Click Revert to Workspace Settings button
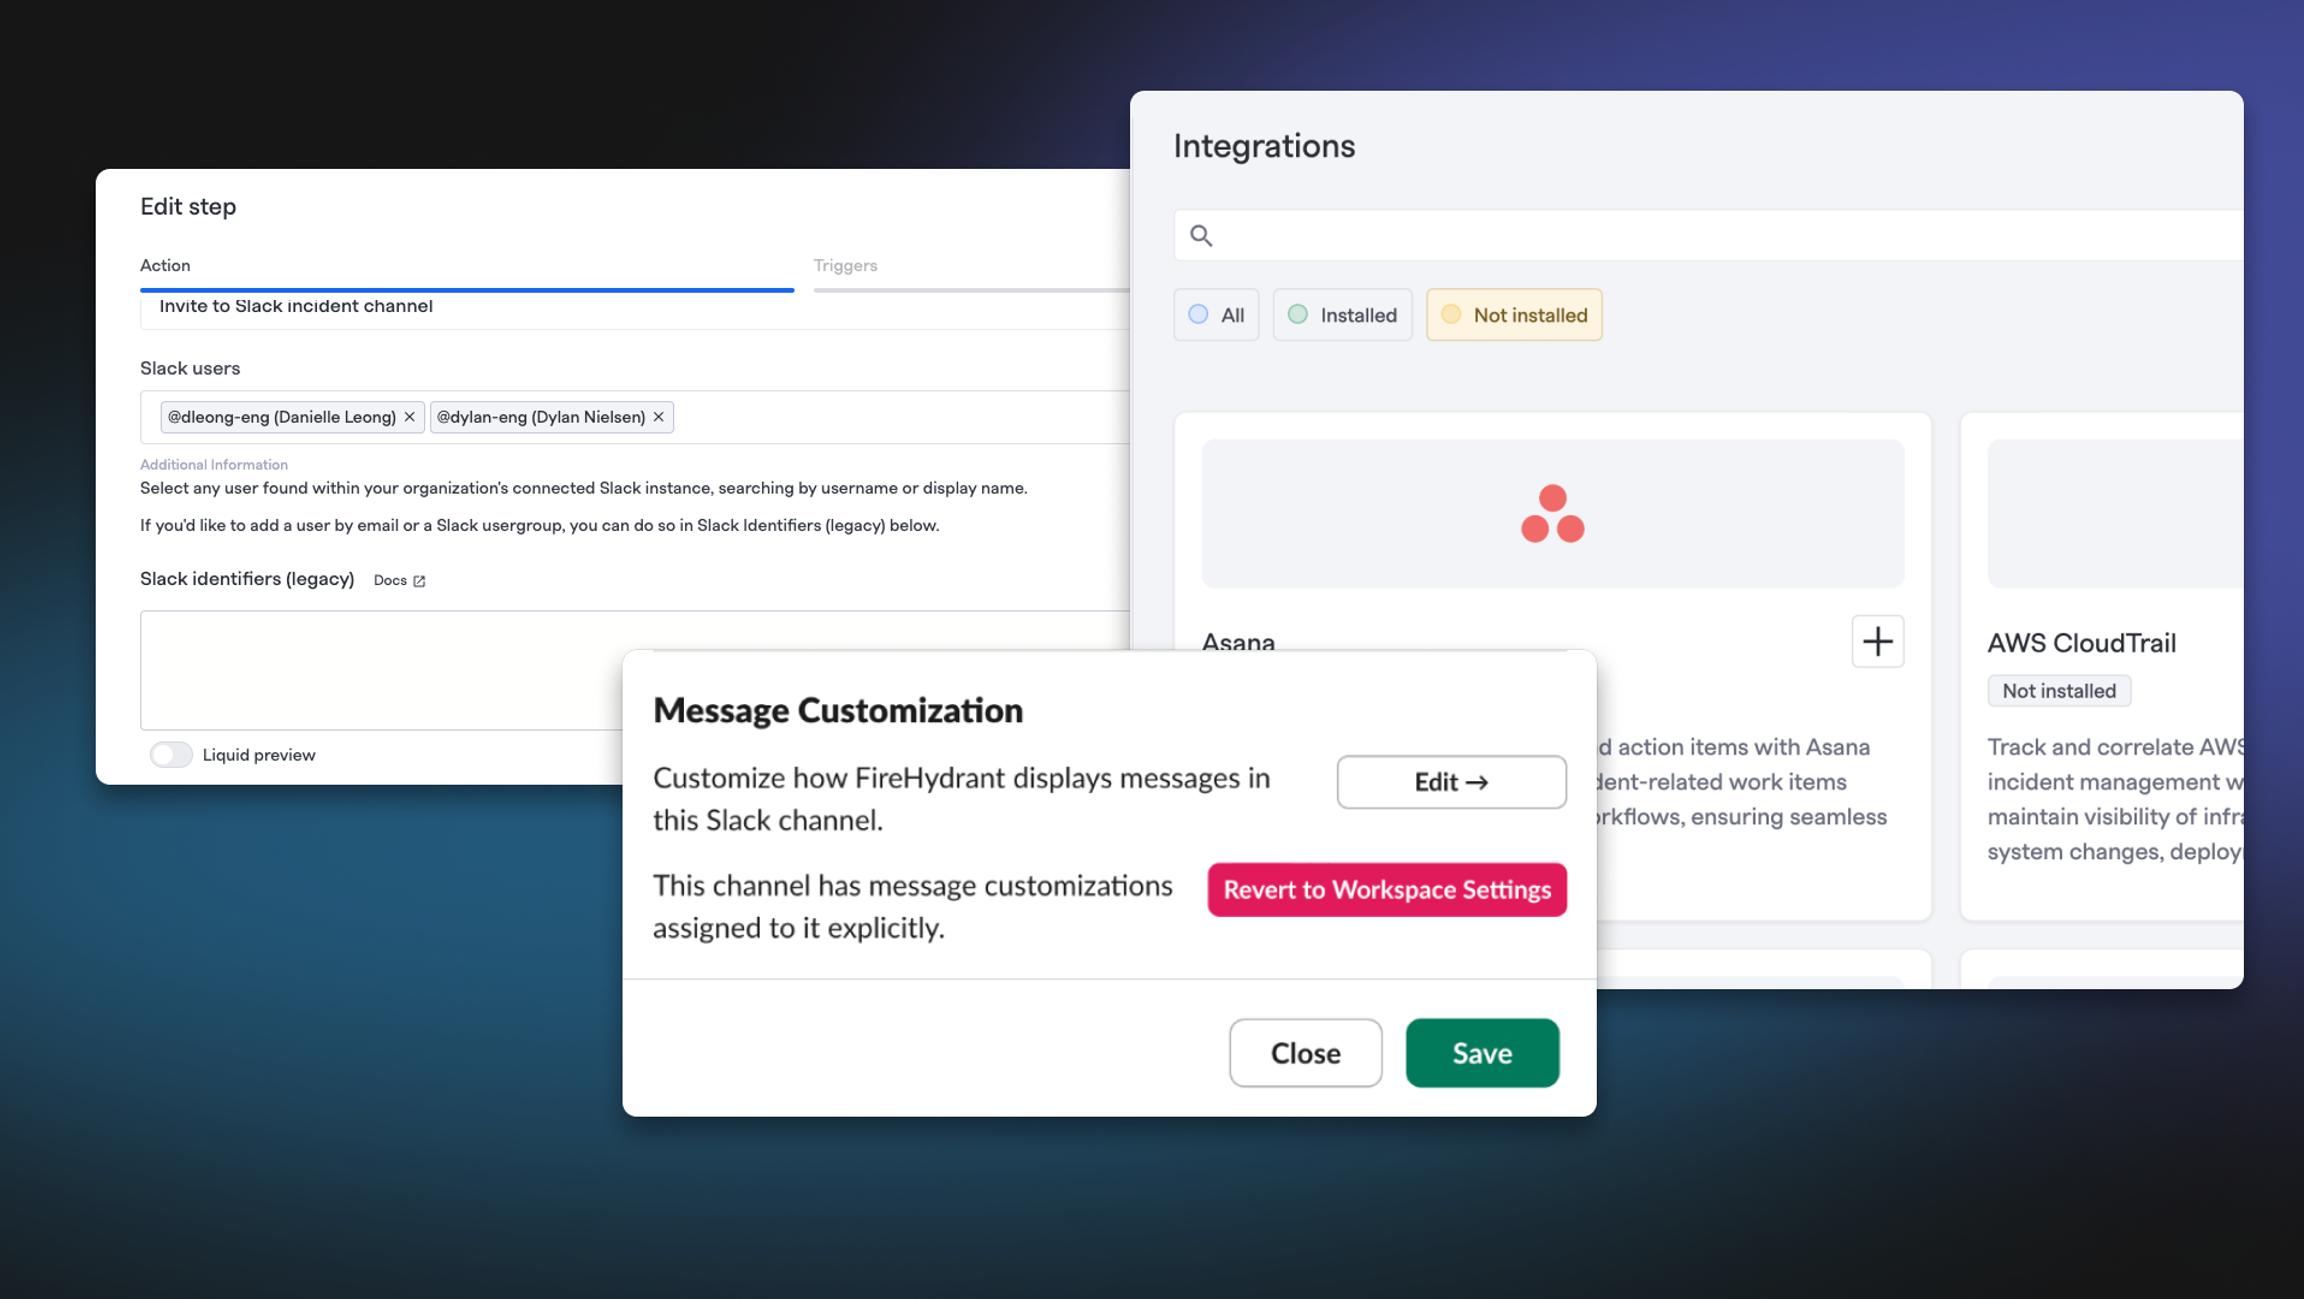 [1387, 889]
